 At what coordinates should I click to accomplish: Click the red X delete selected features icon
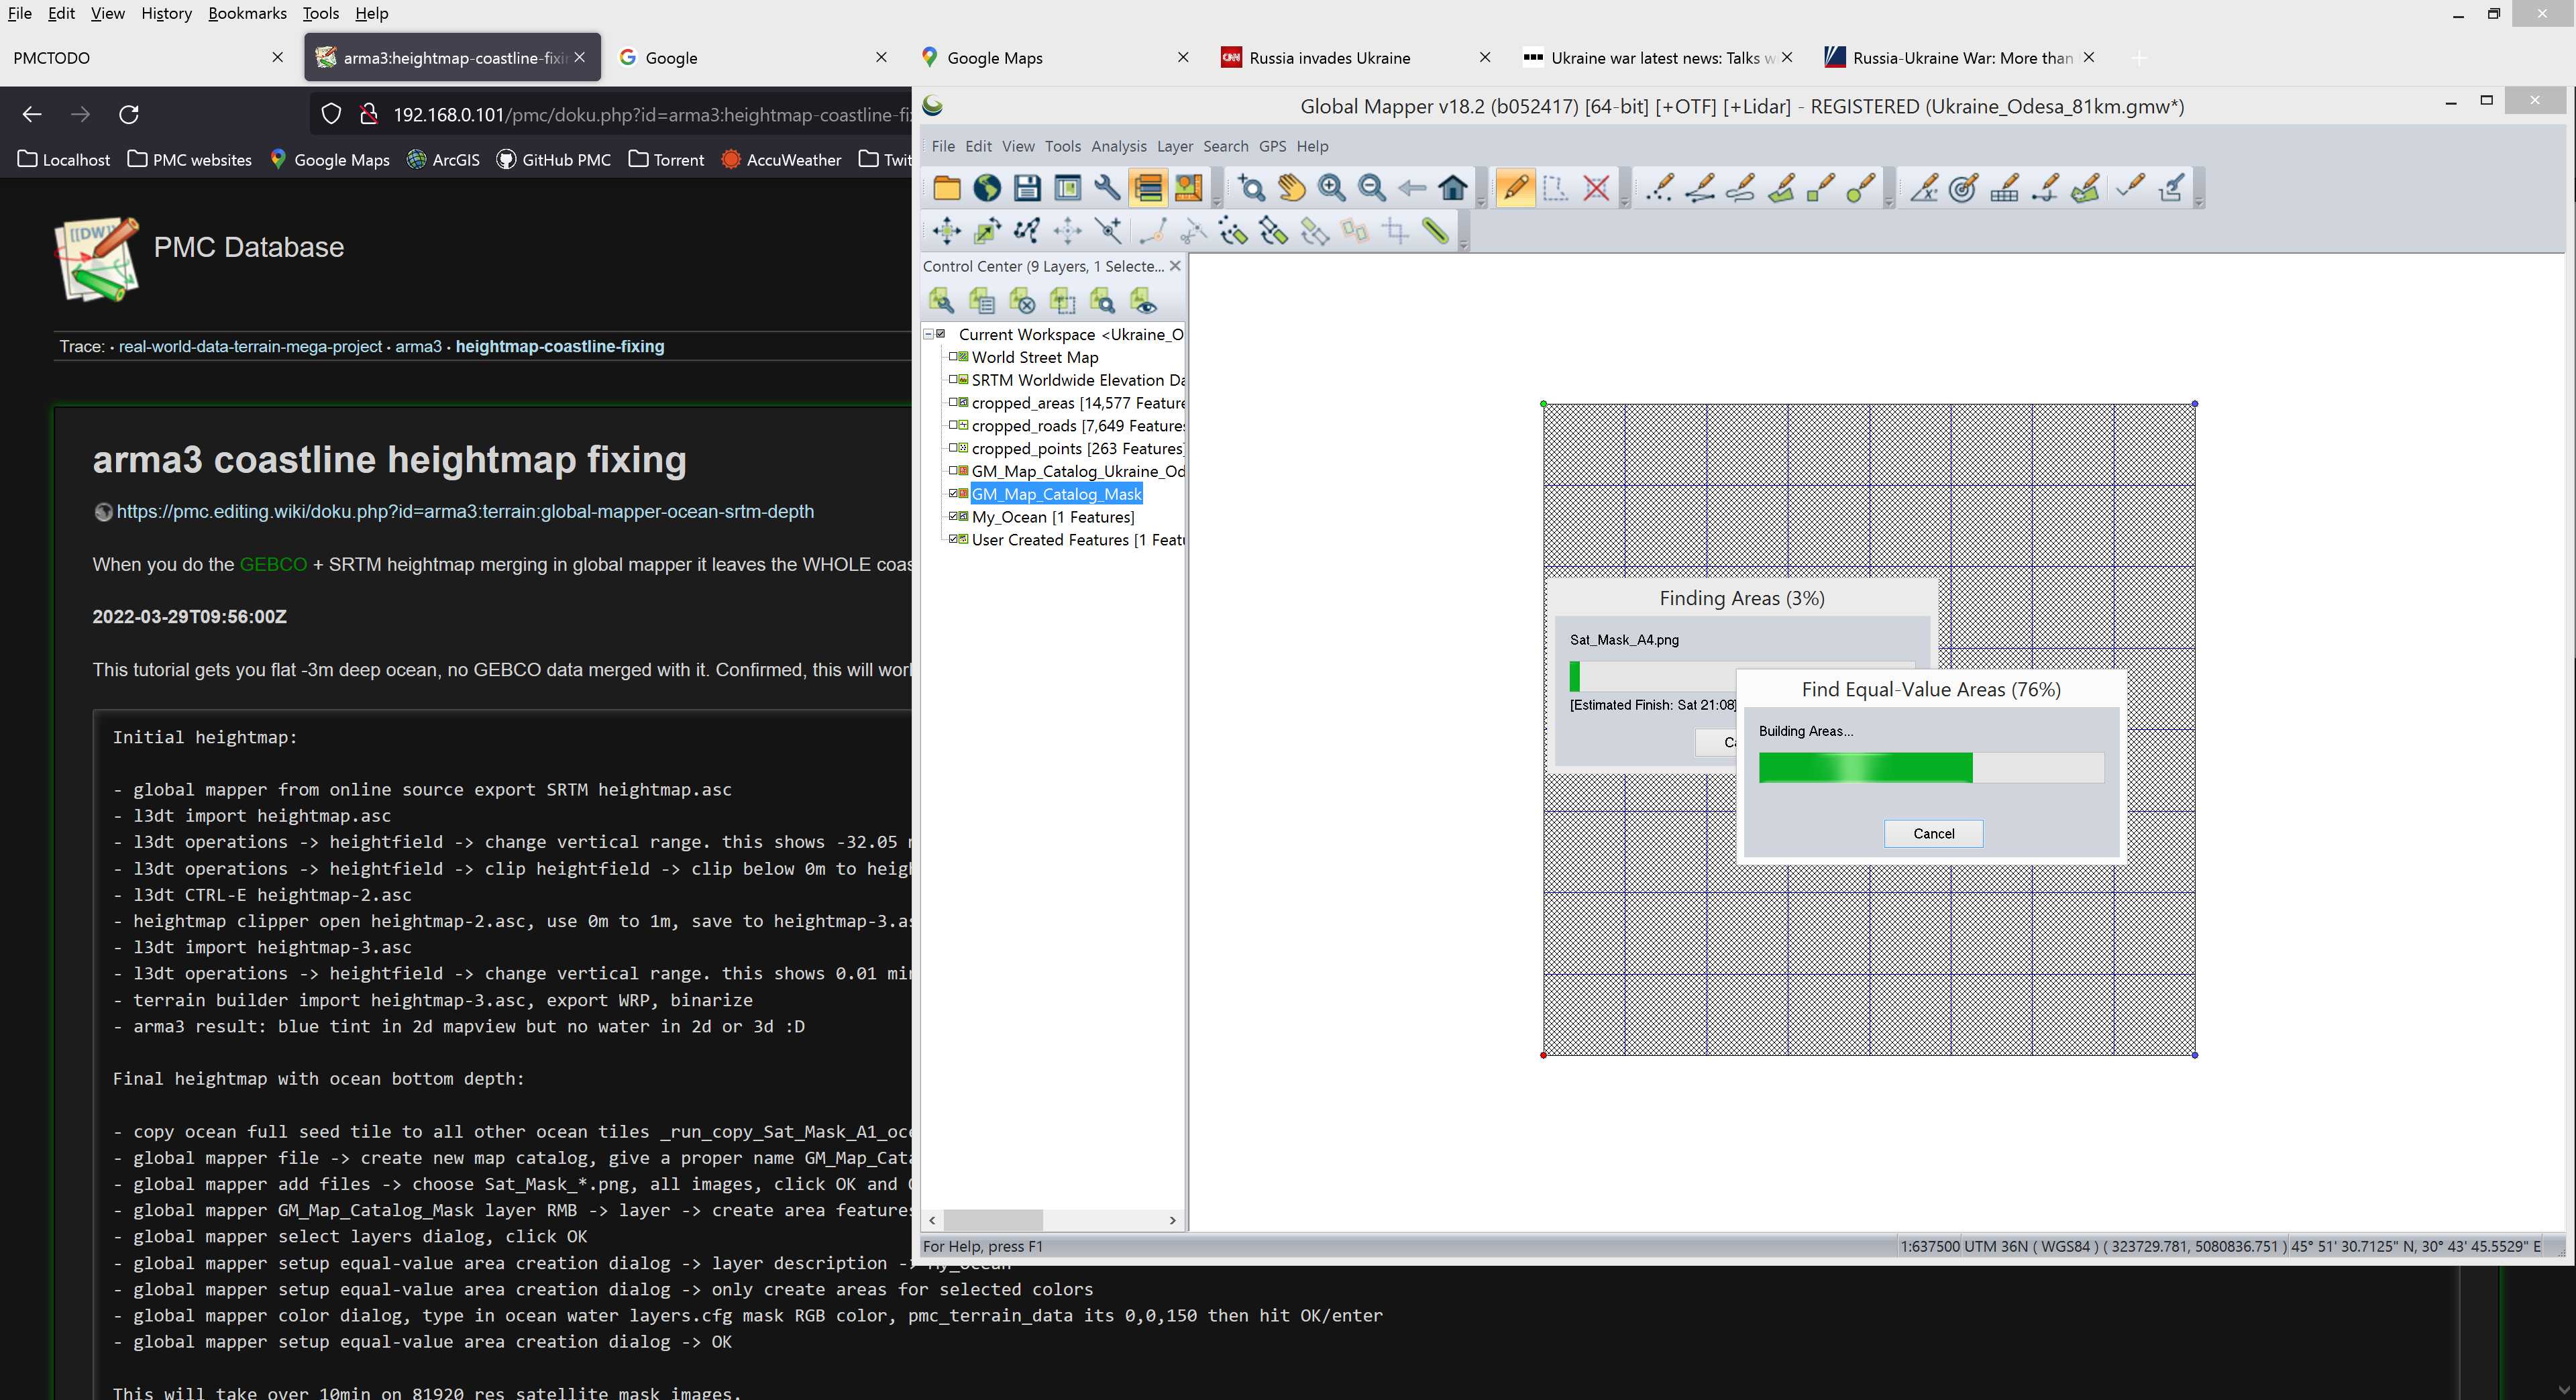1597,188
